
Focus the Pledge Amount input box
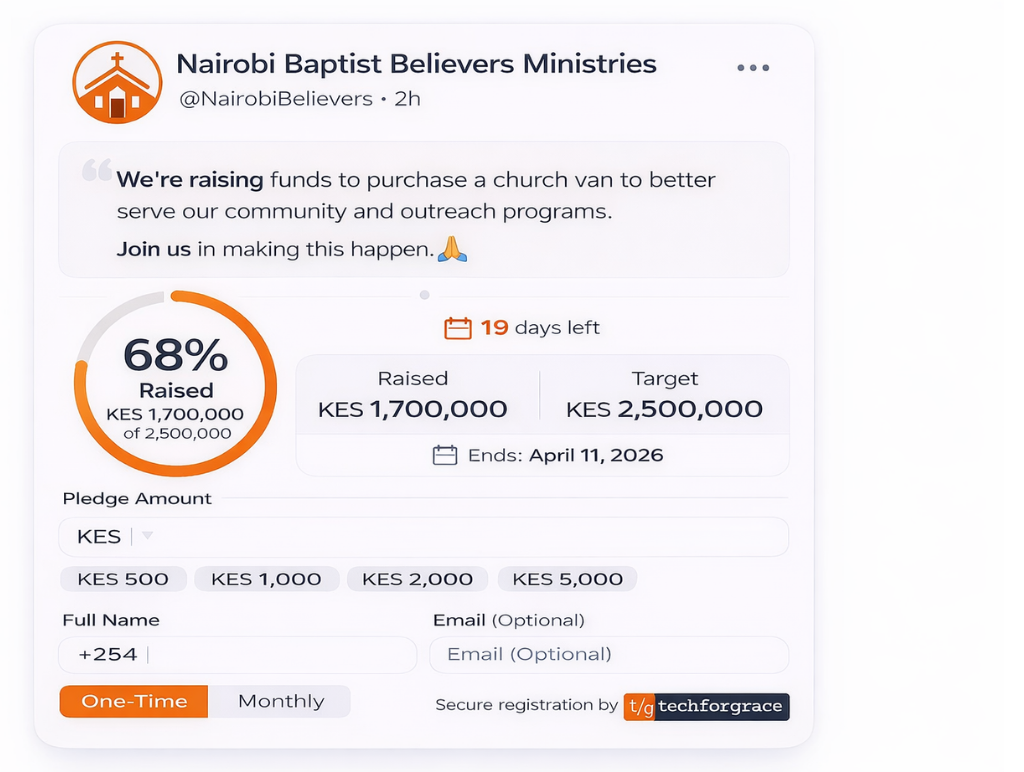(x=460, y=537)
